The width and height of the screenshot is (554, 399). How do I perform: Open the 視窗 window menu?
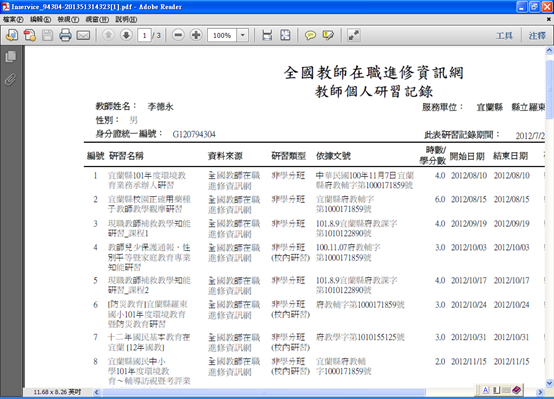[x=97, y=19]
